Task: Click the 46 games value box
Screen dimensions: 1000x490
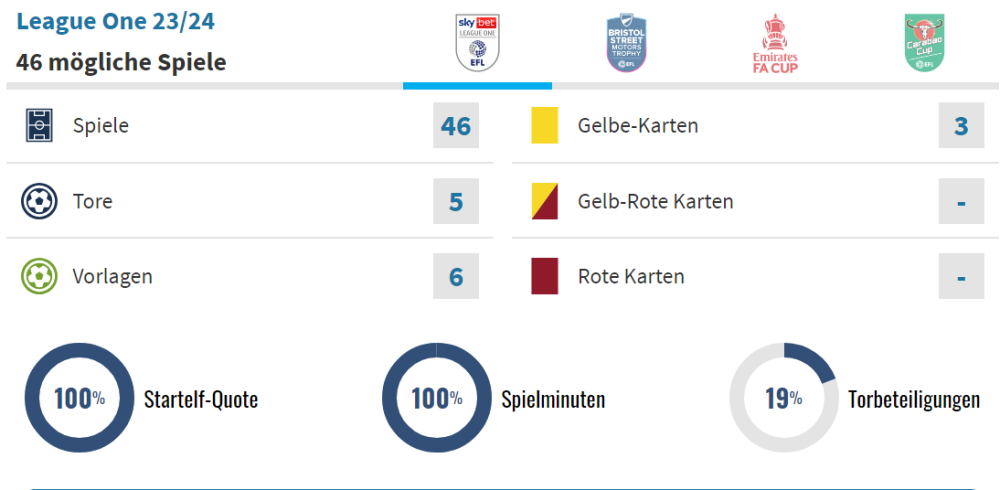Action: pos(456,126)
